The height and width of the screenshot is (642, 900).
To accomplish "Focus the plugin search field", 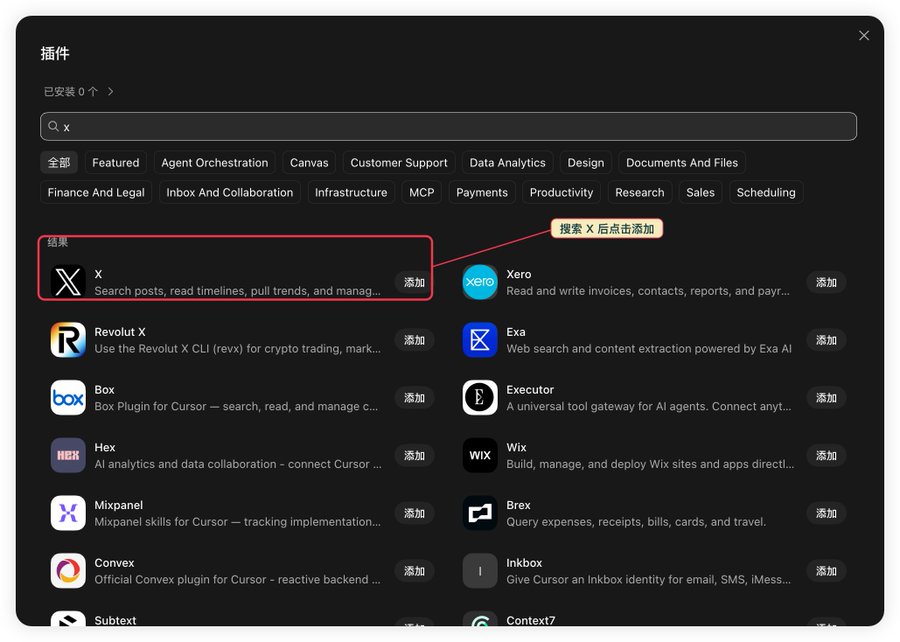I will coord(448,126).
